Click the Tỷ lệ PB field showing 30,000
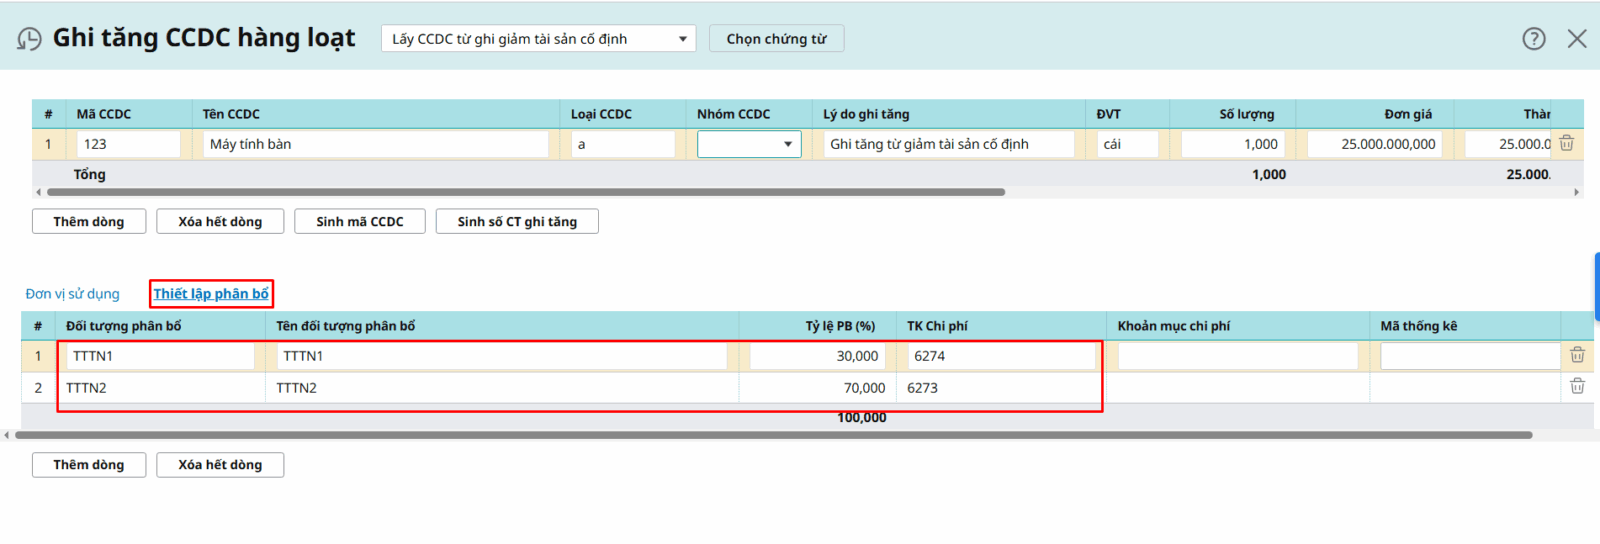This screenshot has height=544, width=1600. click(x=815, y=356)
